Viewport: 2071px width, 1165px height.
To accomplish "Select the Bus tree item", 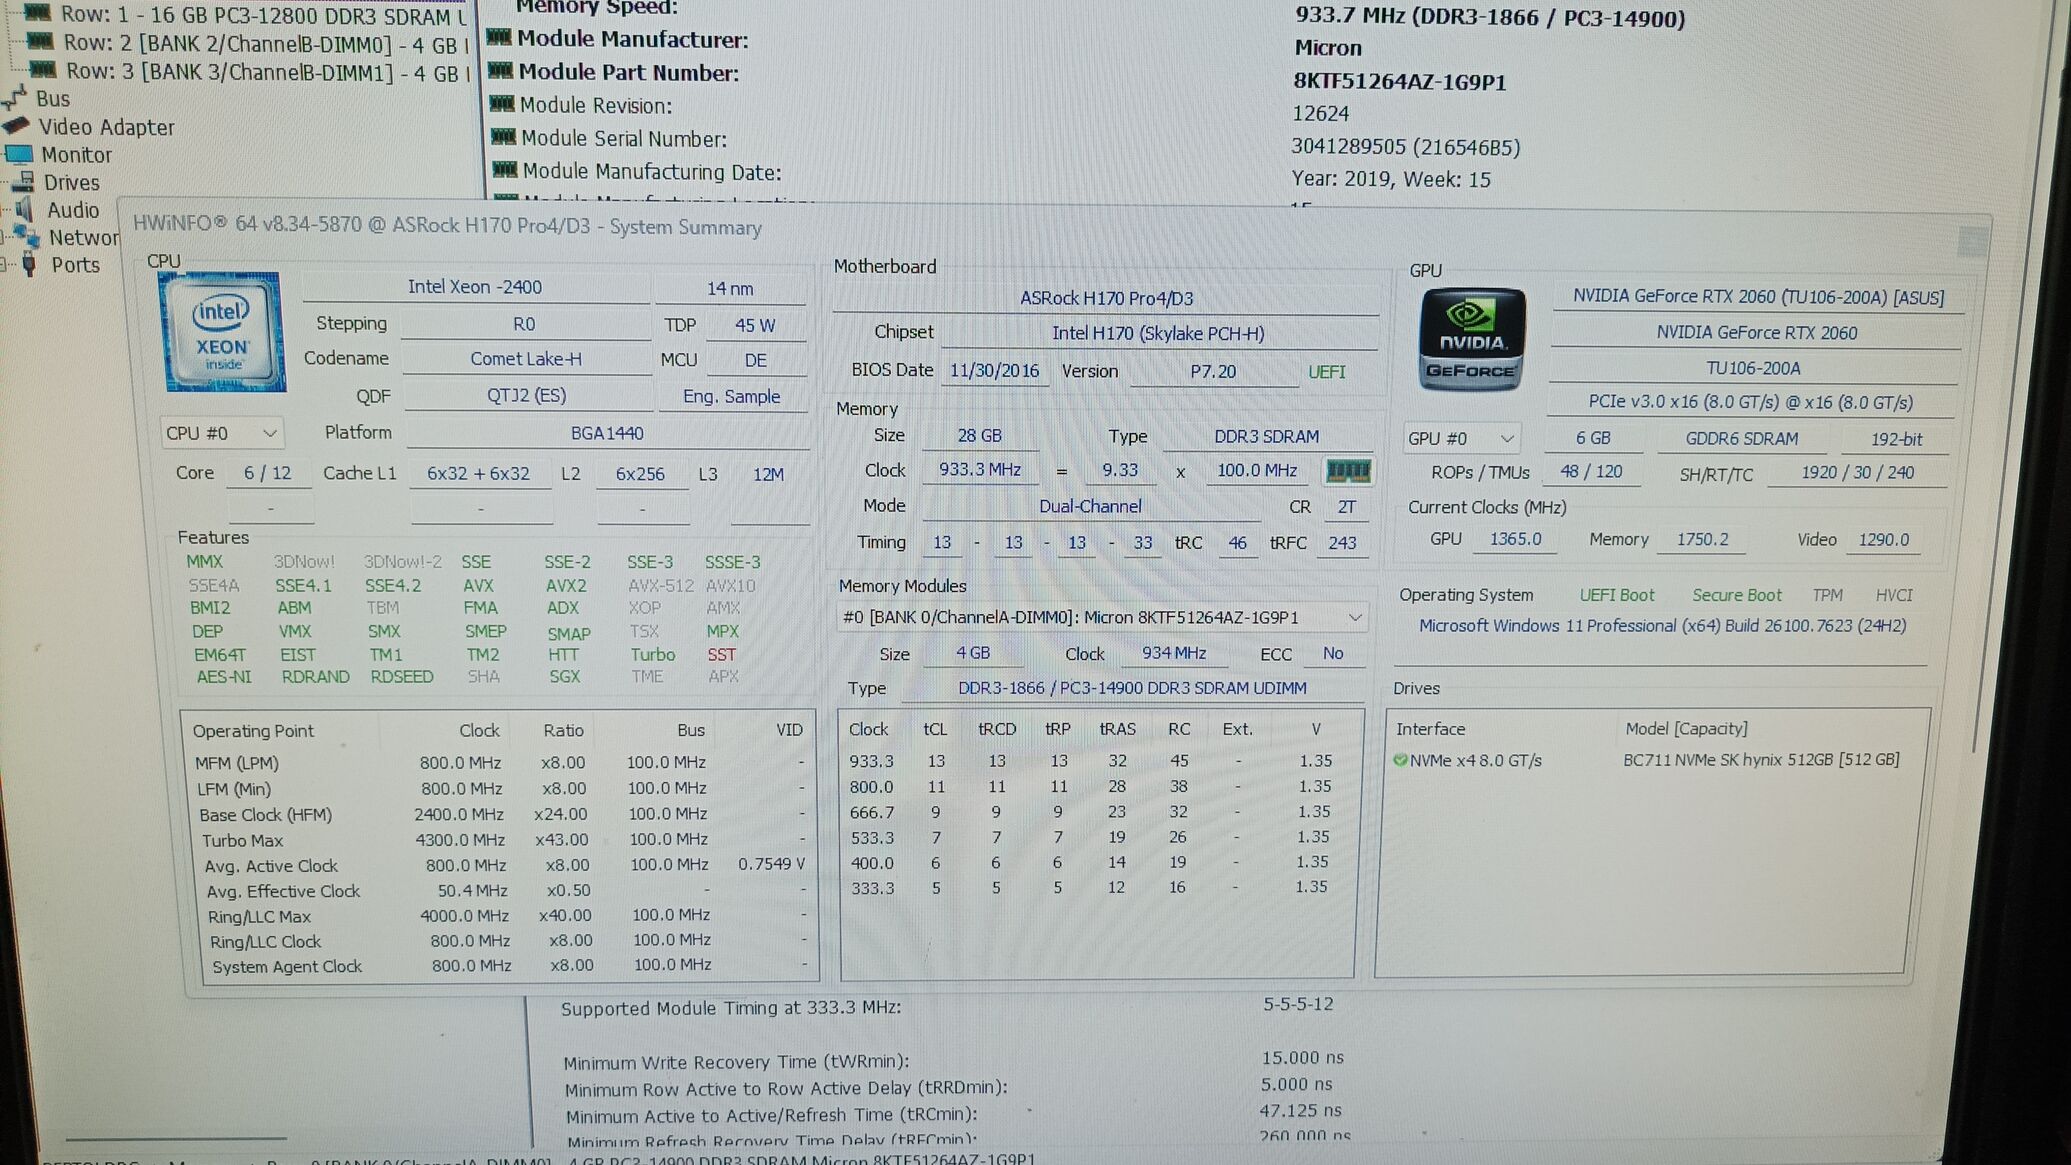I will [x=39, y=98].
